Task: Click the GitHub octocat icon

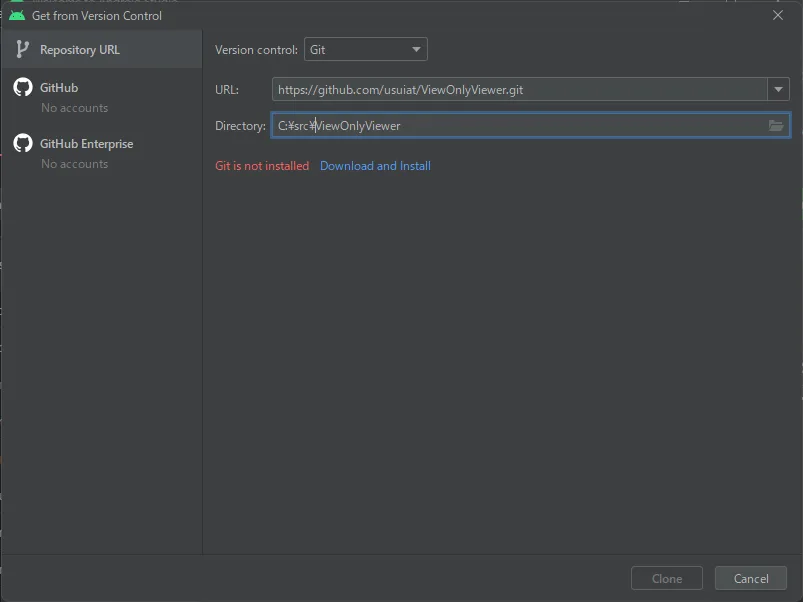Action: [23, 88]
